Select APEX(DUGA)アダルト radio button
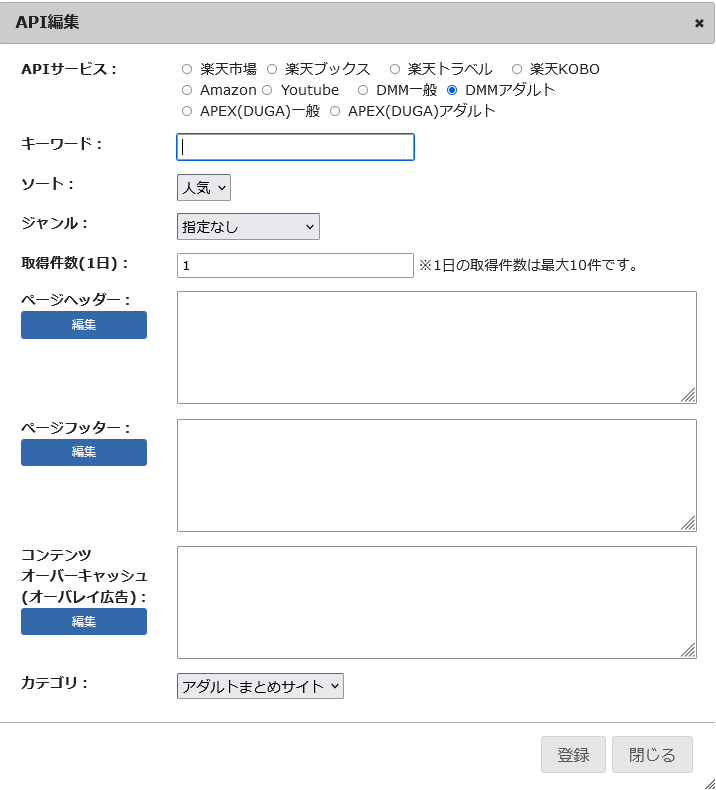This screenshot has height=790, width=716. (335, 111)
